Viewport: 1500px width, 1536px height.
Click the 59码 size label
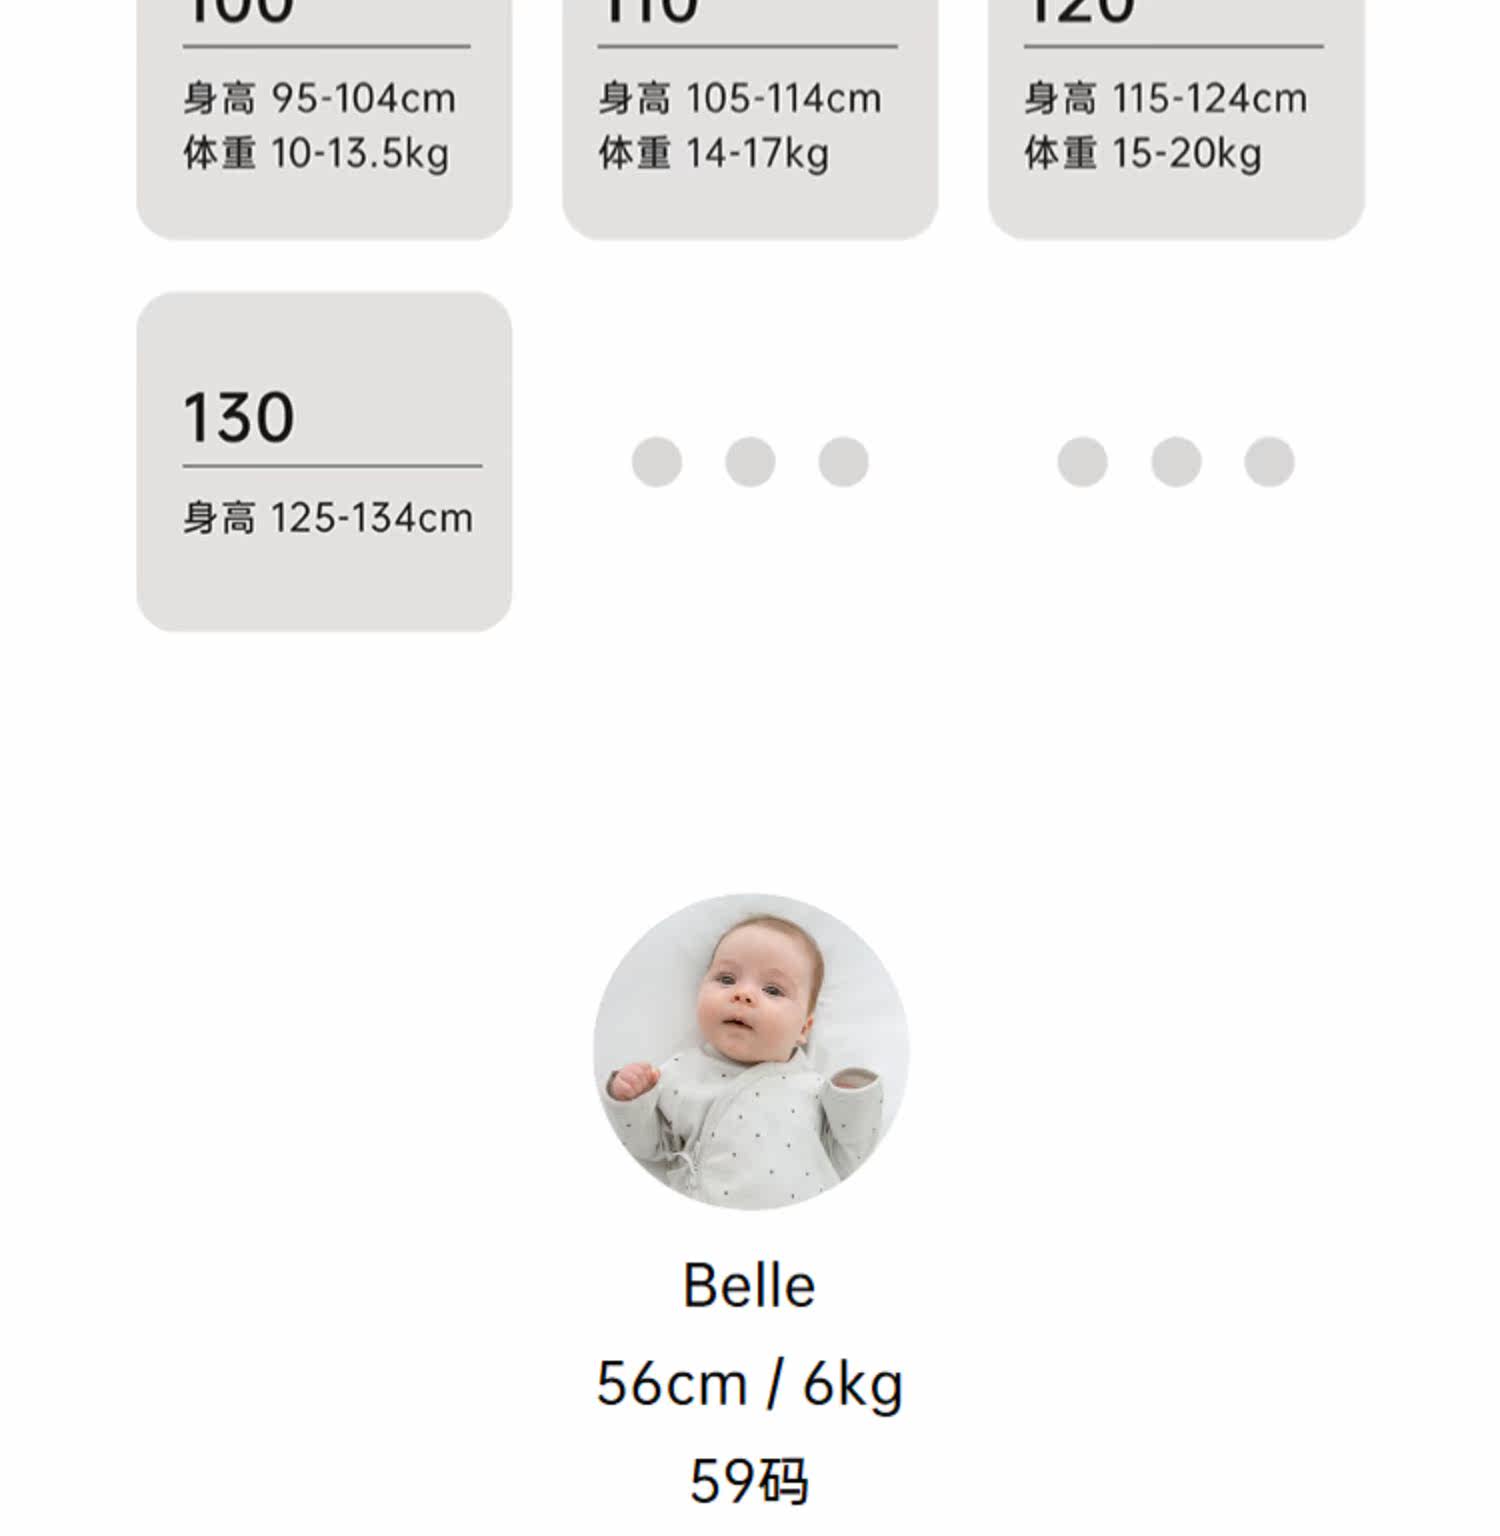pos(749,1481)
